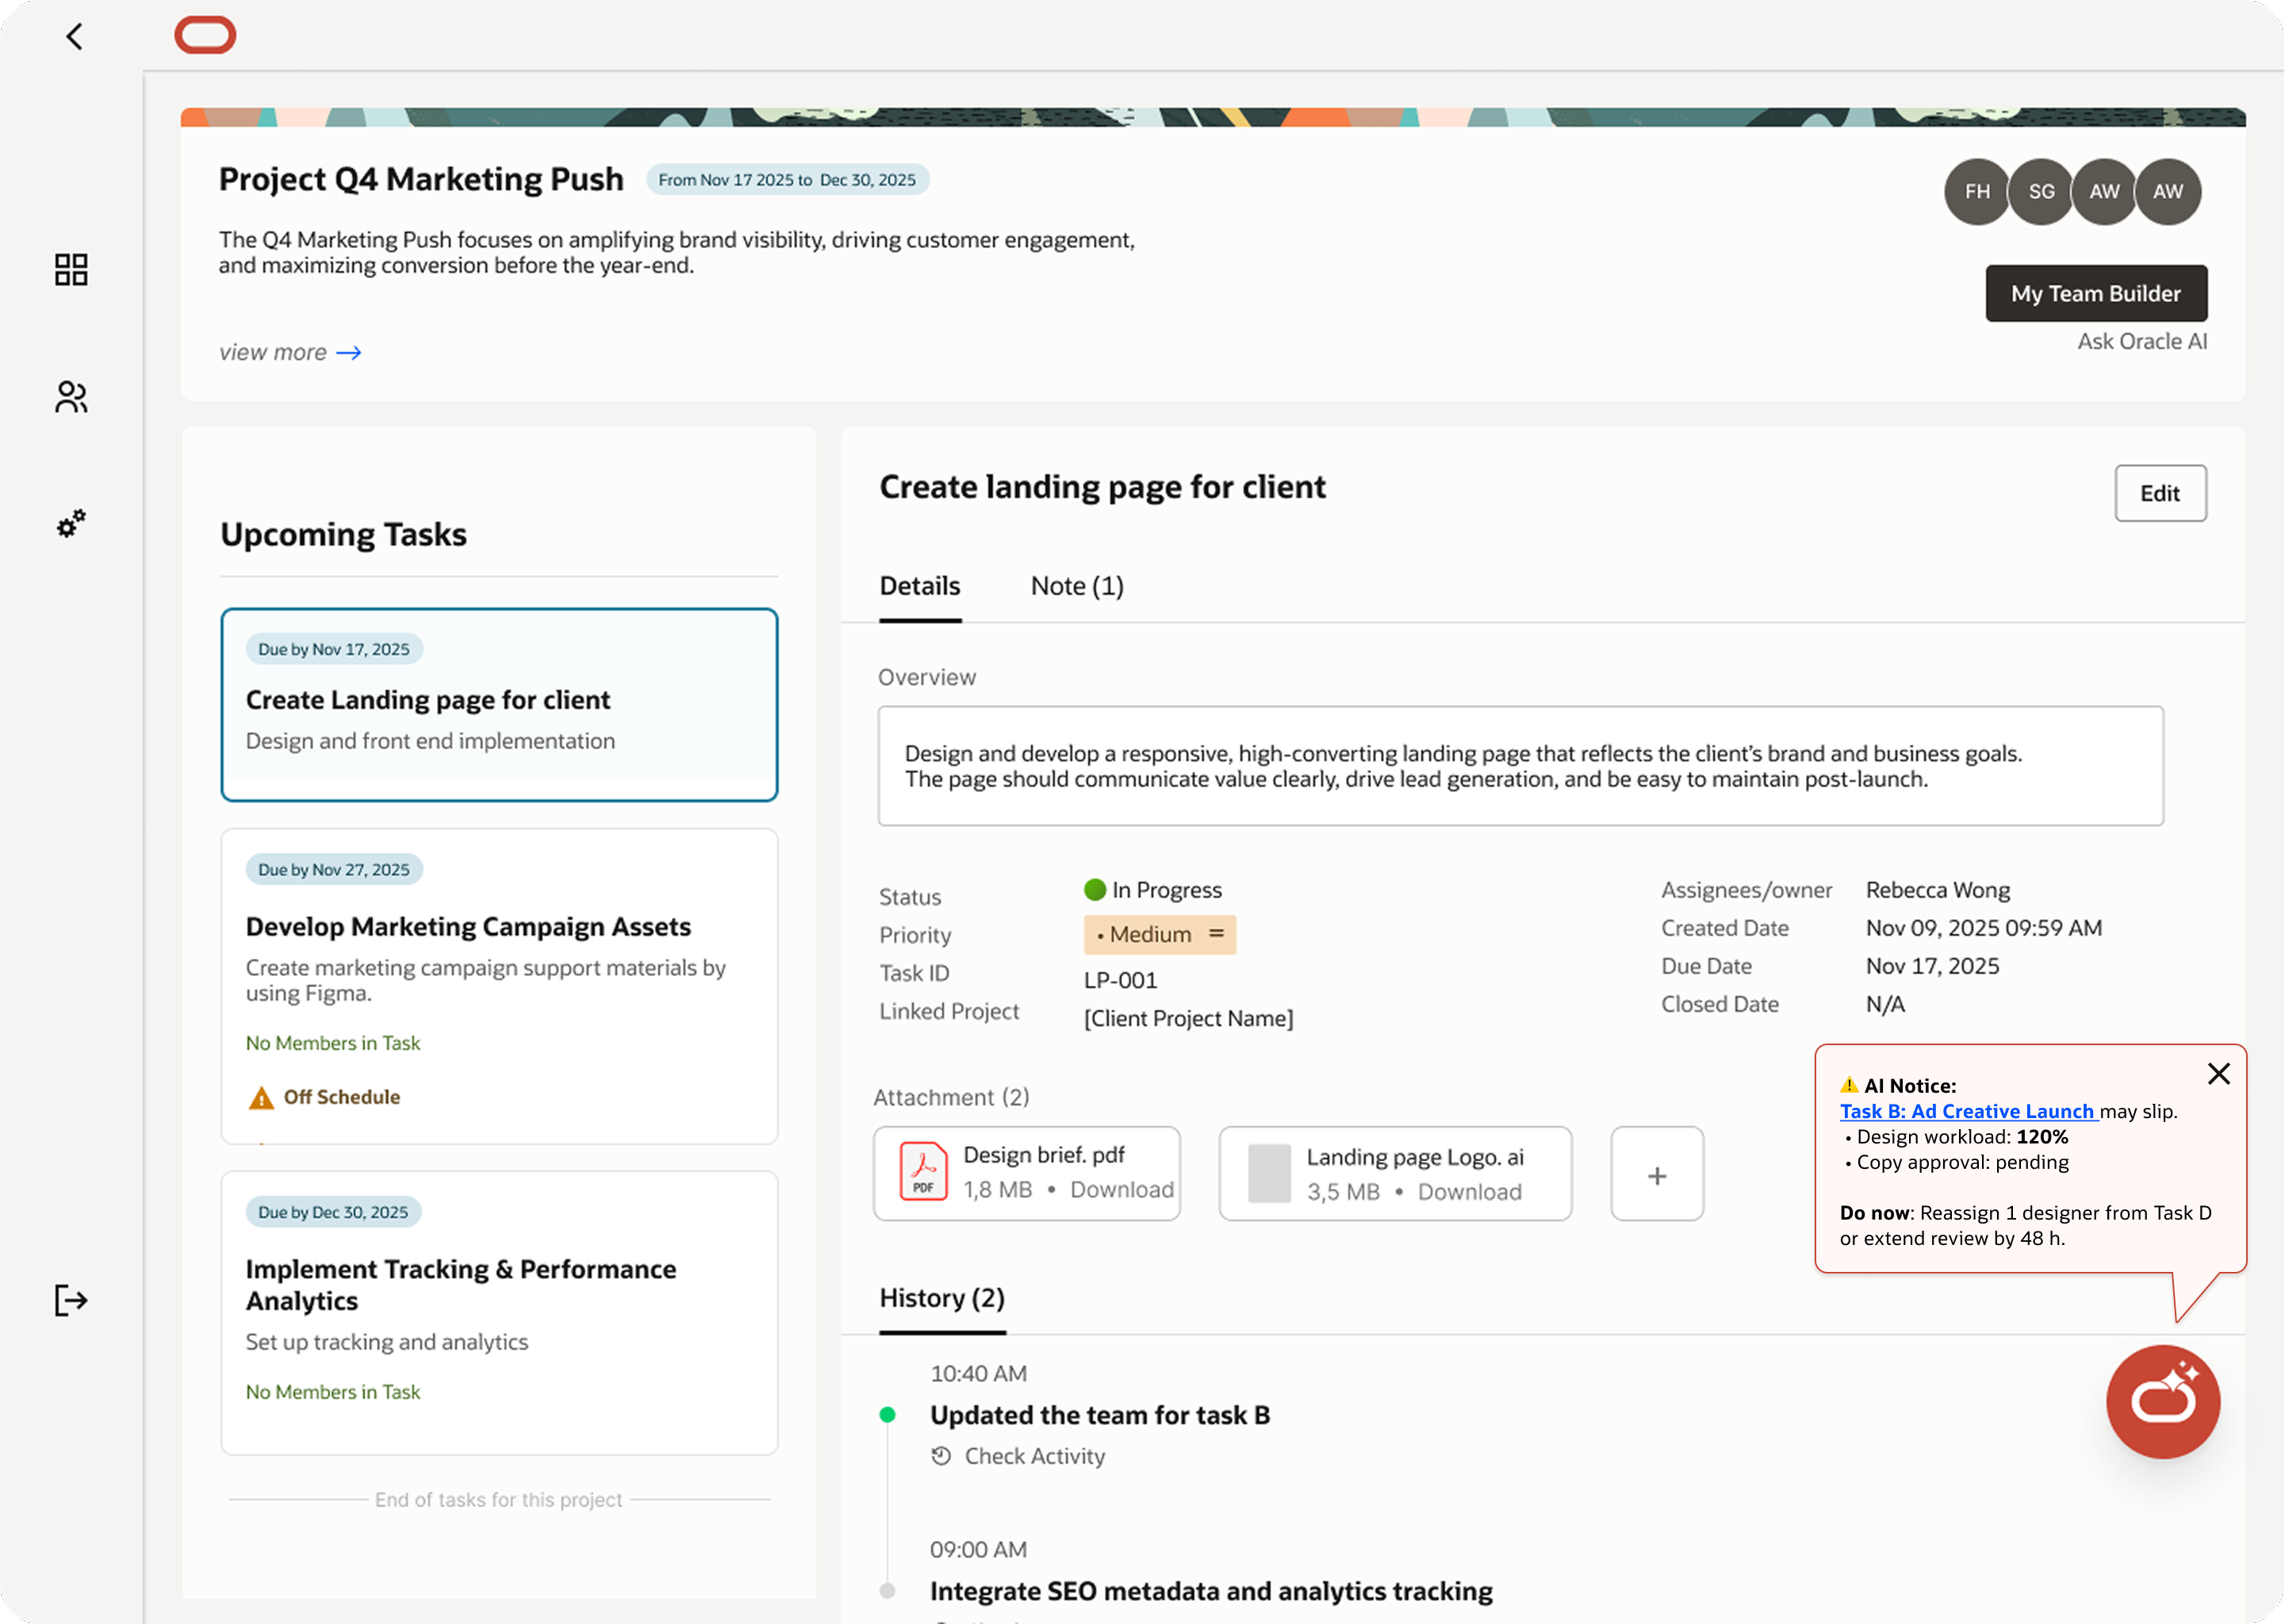Open the team members icon in sidebar
This screenshot has width=2285, height=1624.
71,397
